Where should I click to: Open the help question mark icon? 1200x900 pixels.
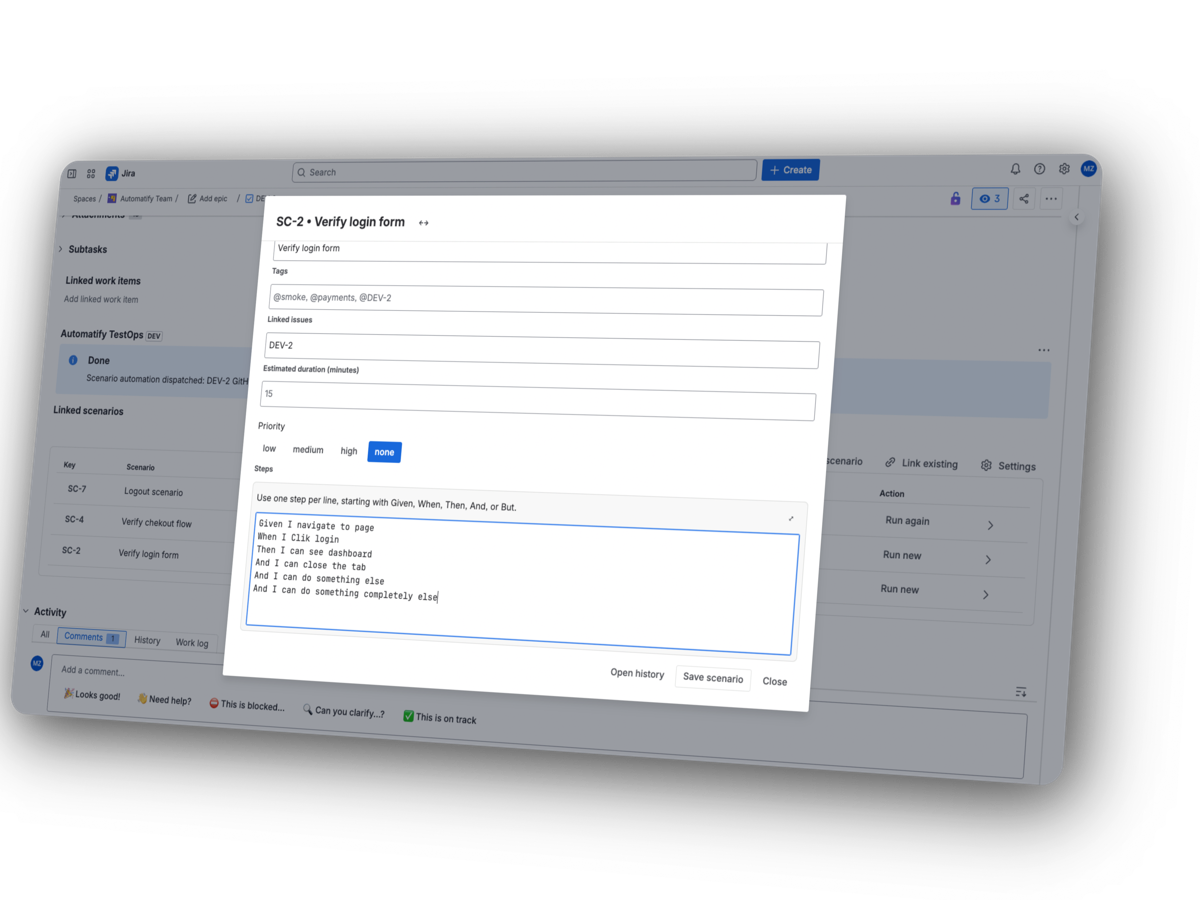click(1040, 169)
